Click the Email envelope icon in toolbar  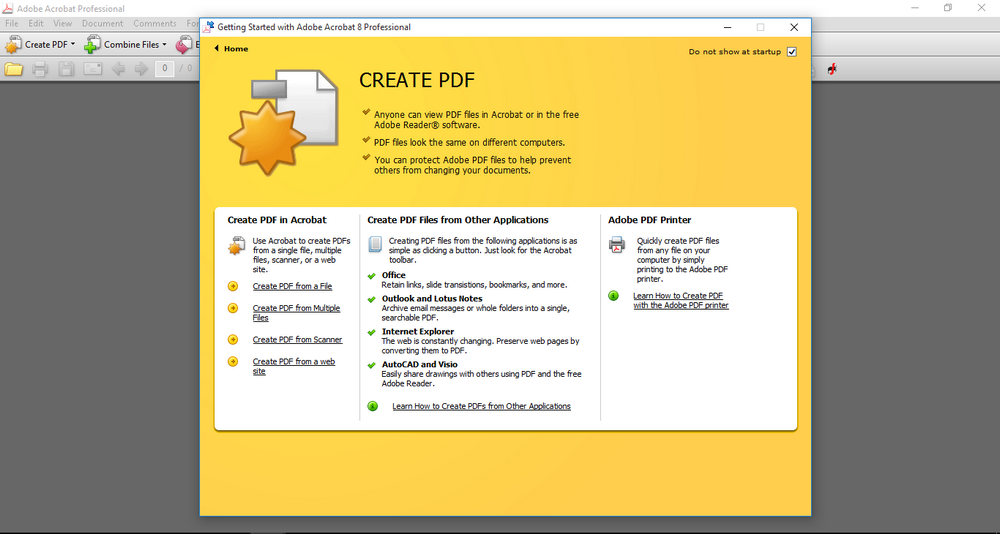tap(93, 69)
